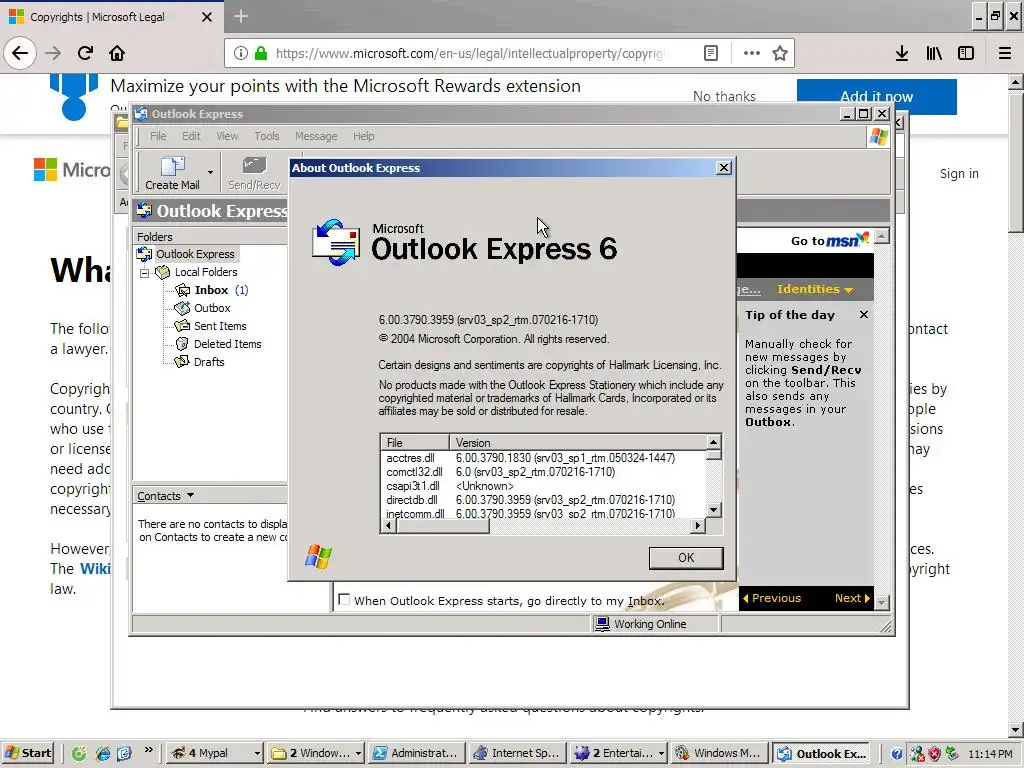Select the csapi3t1.dll row
Screen dimensions: 1024x768
(x=543, y=486)
